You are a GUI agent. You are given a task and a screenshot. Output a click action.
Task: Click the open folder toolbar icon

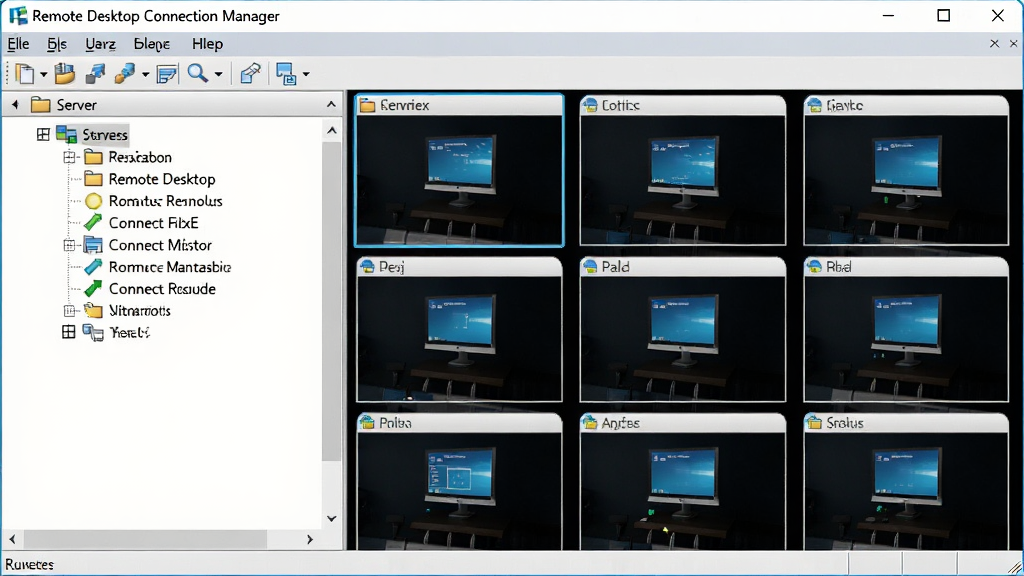tap(65, 74)
